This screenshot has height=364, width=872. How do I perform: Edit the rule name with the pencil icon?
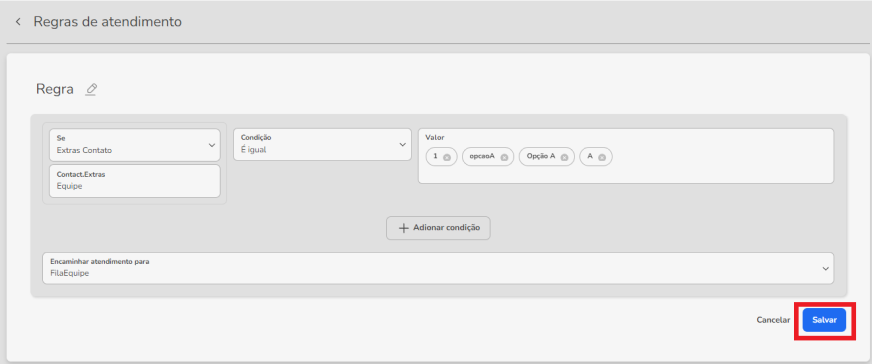coord(91,89)
